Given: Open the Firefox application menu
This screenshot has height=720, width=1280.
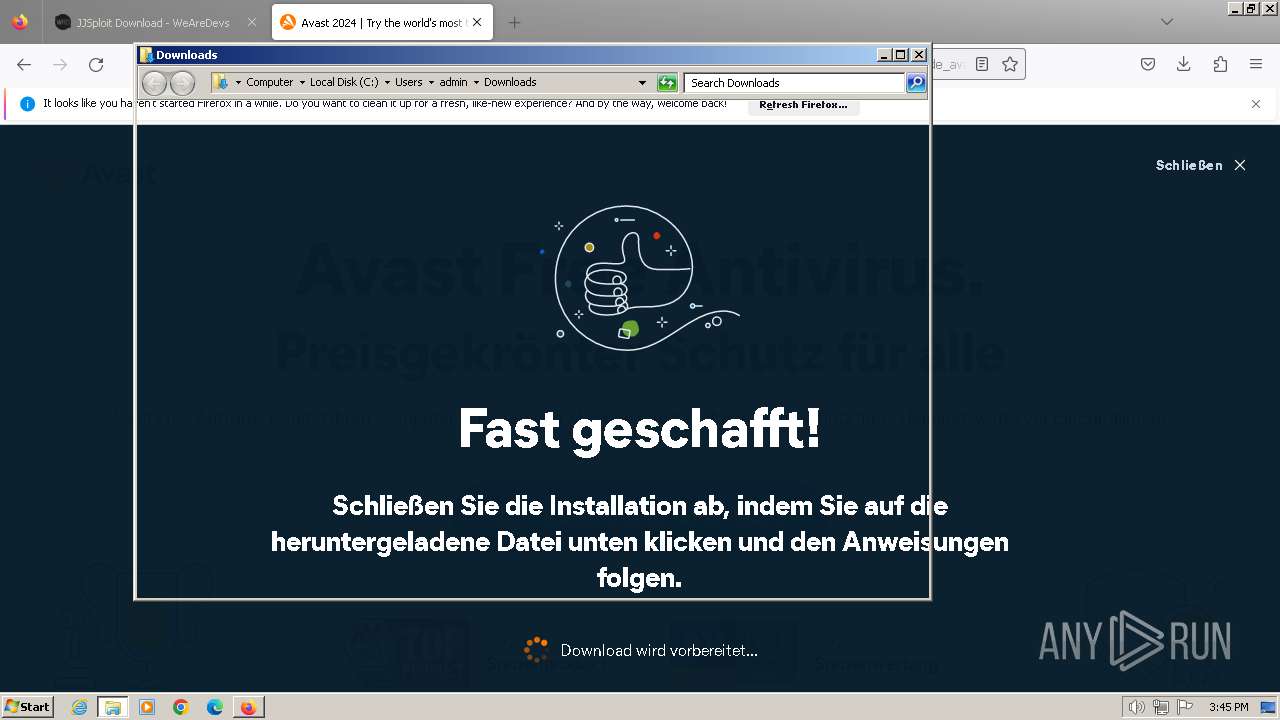Looking at the screenshot, I should [x=1256, y=64].
